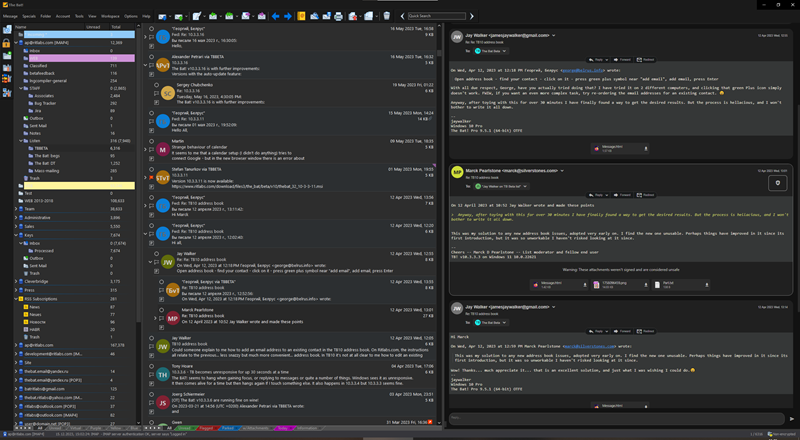Image resolution: width=800 pixels, height=440 pixels.
Task: Expand sender details chevron for Marck Pearlstone
Action: click(562, 171)
